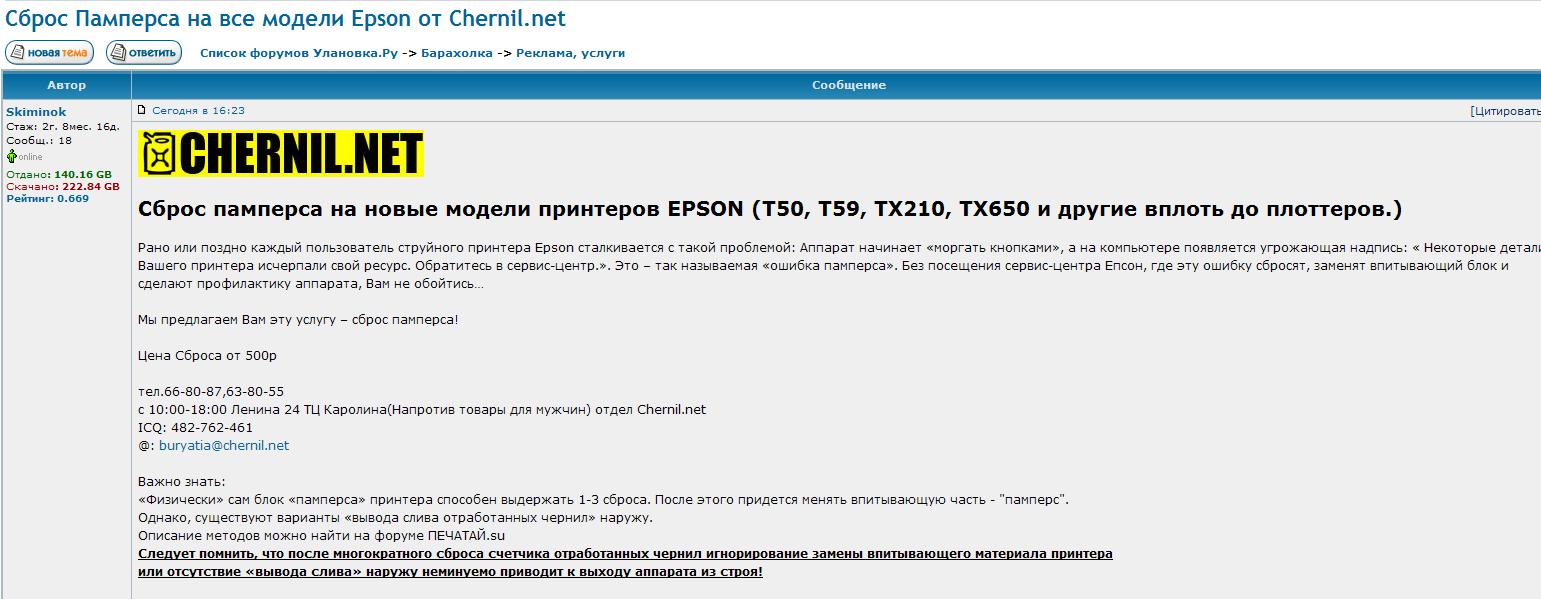Click the online status icon under Skiminok

point(12,156)
